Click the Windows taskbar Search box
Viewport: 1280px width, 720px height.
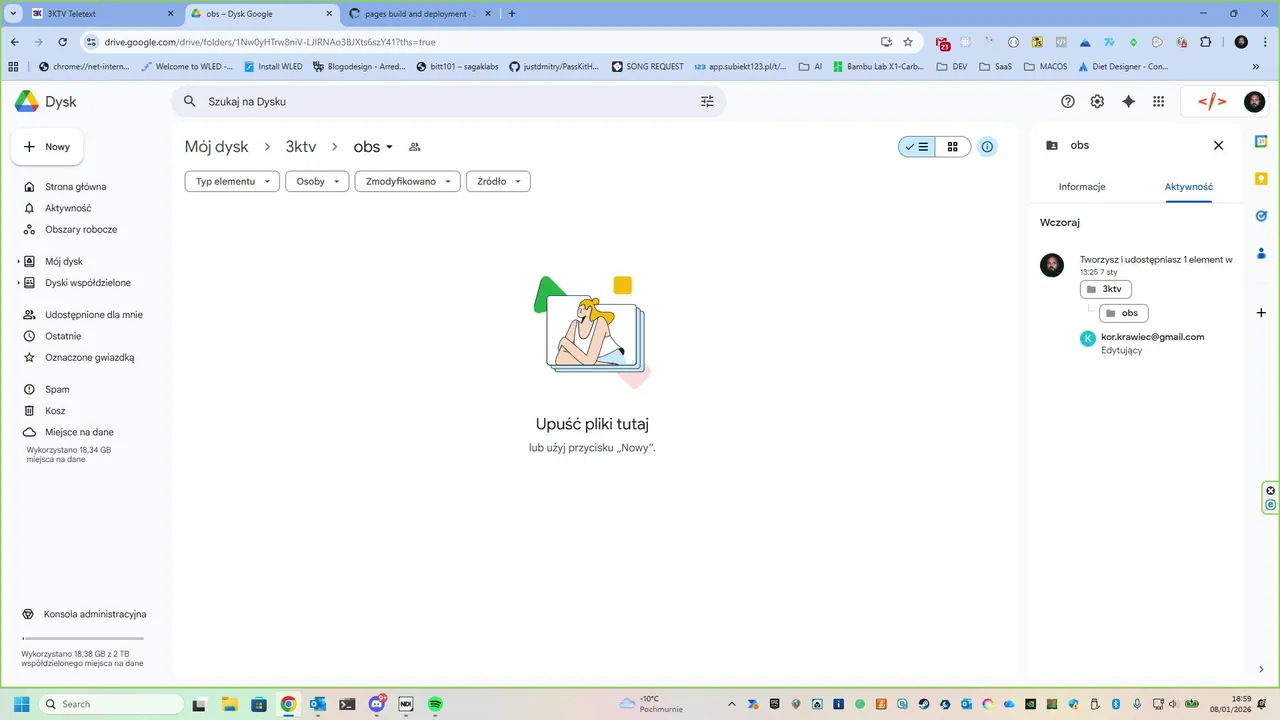pyautogui.click(x=111, y=704)
